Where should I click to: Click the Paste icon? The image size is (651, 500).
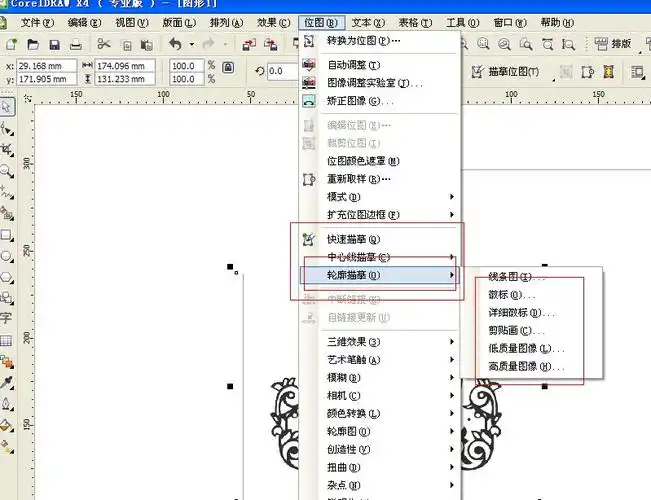[147, 44]
